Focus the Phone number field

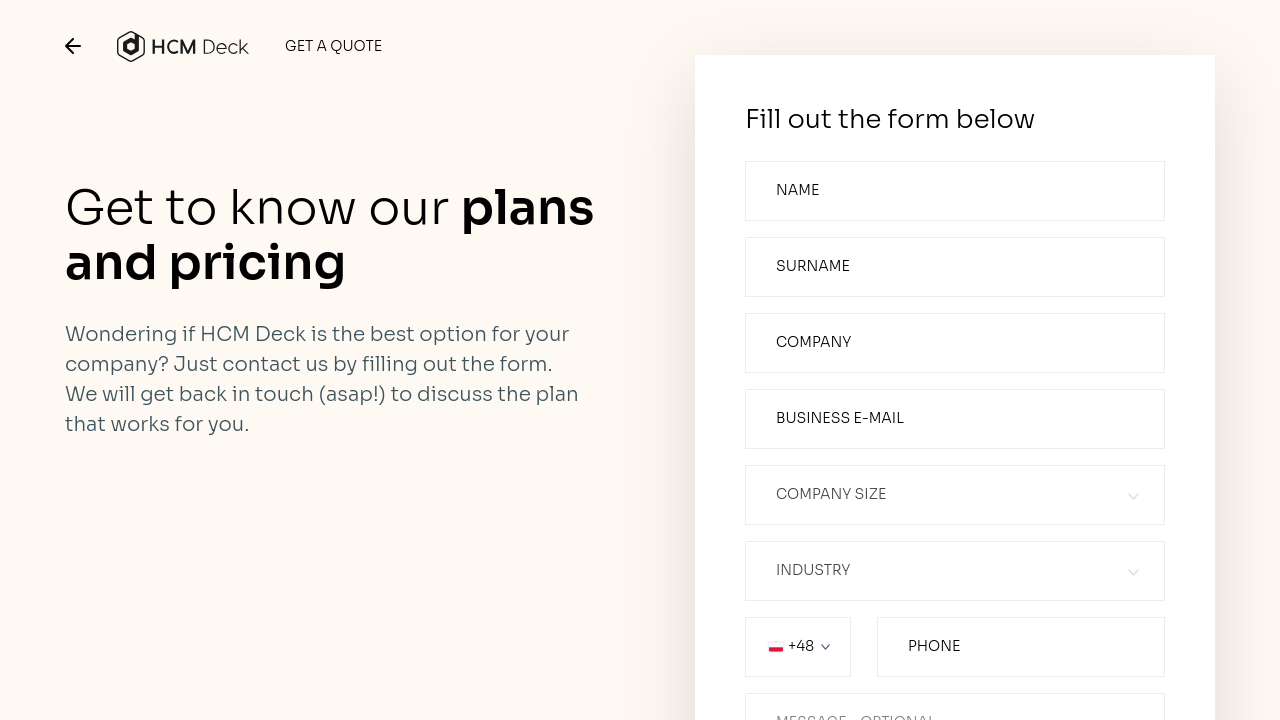pos(1020,647)
